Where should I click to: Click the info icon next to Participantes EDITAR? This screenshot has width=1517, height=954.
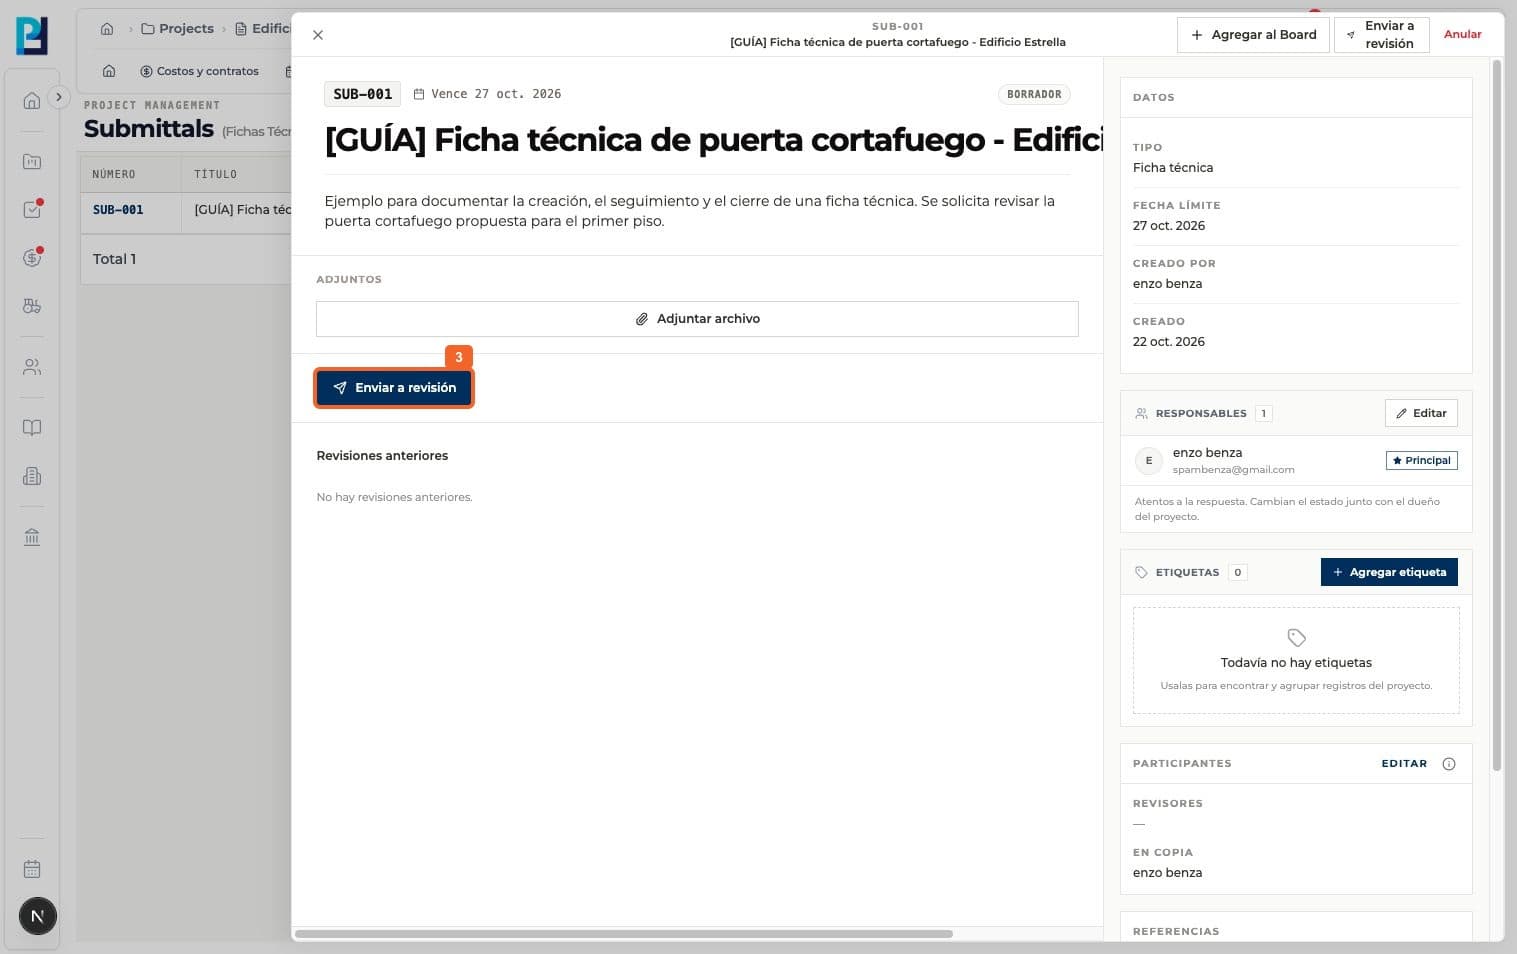coord(1449,764)
